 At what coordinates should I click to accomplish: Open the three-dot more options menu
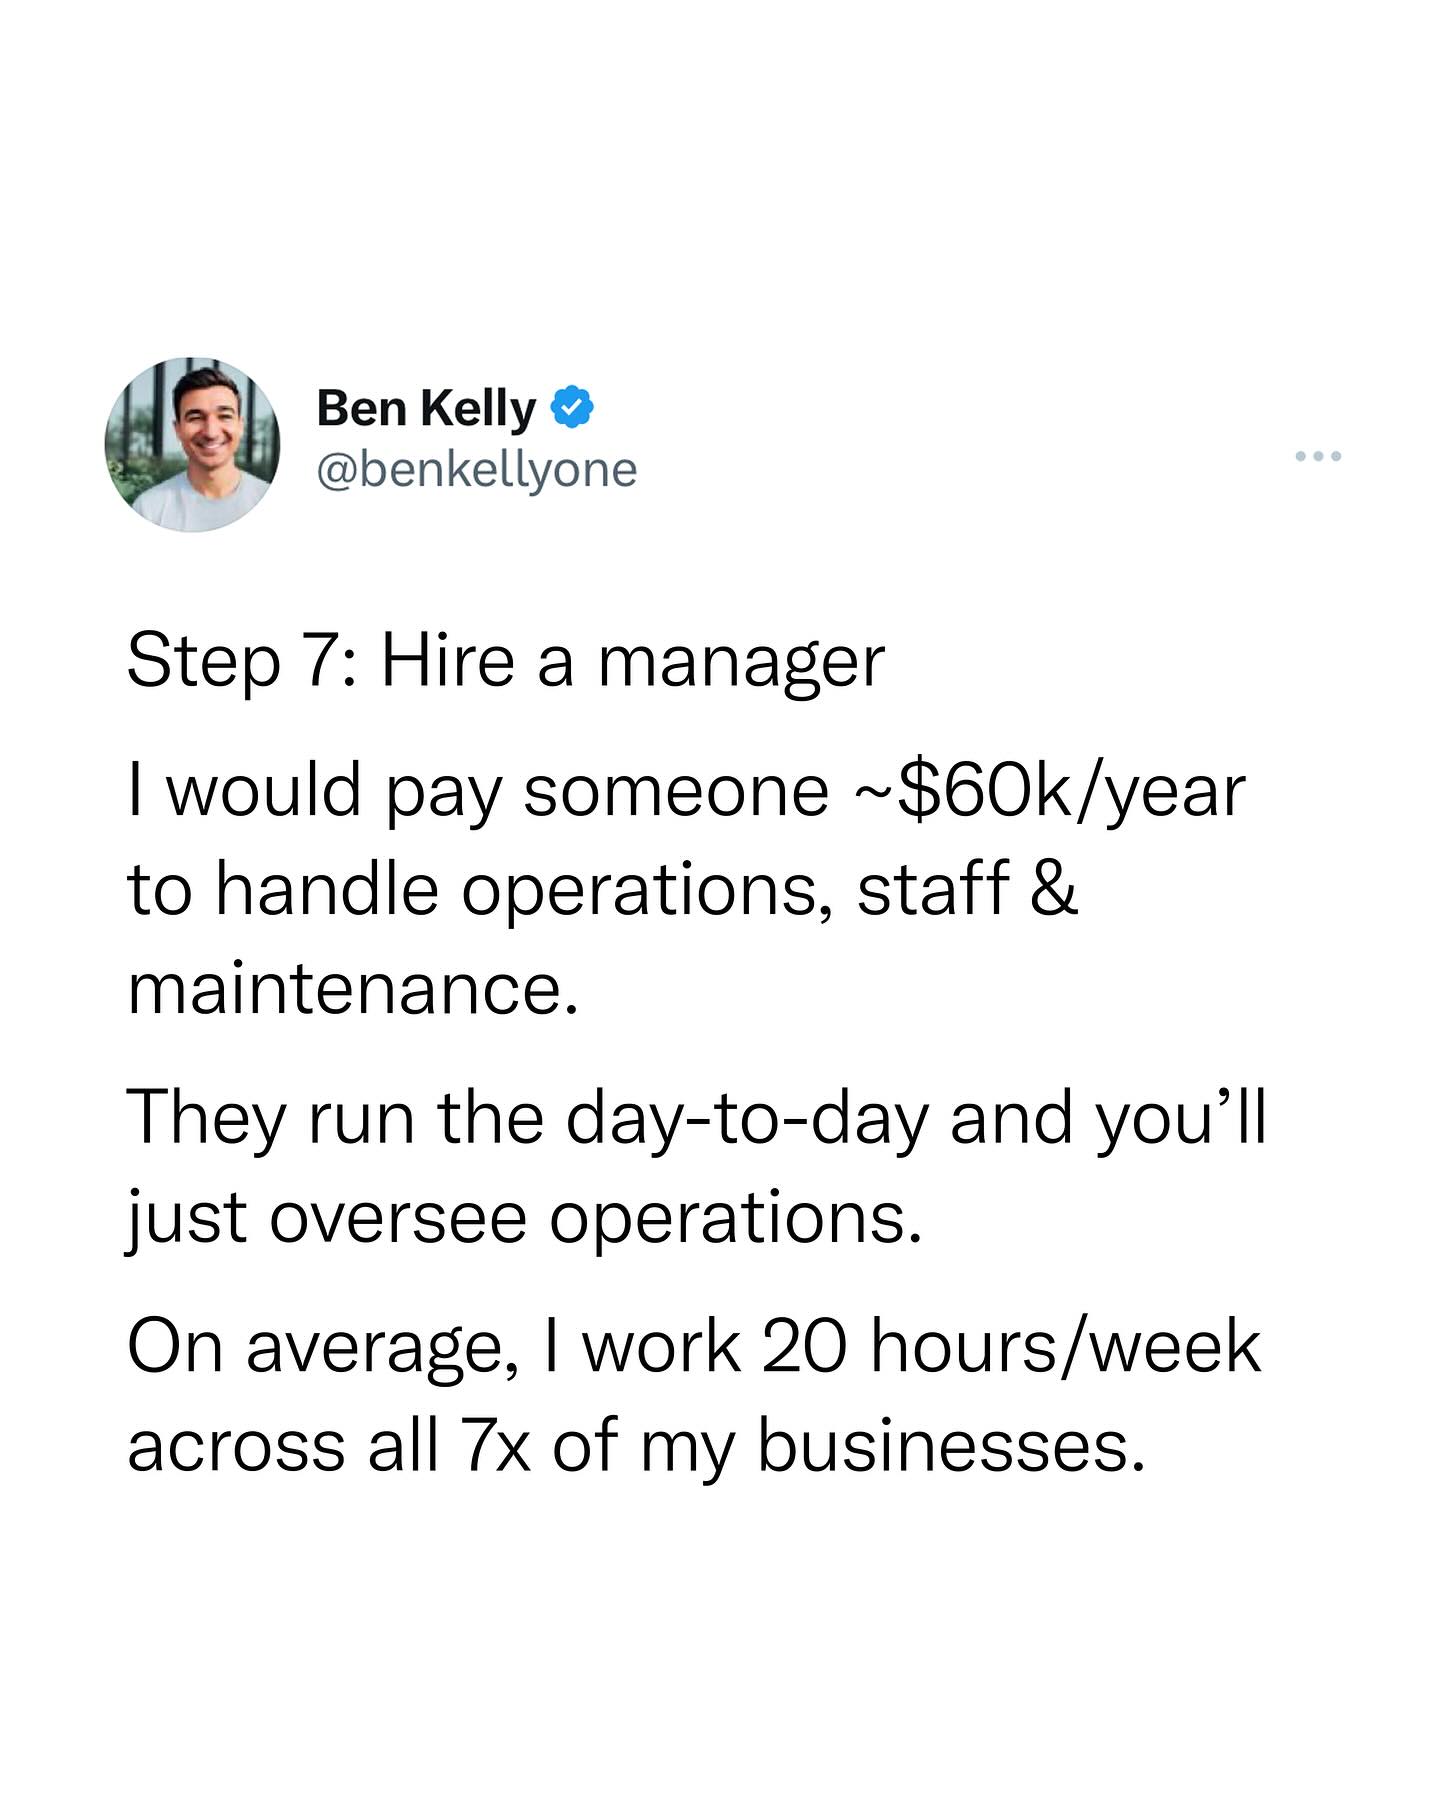1317,457
